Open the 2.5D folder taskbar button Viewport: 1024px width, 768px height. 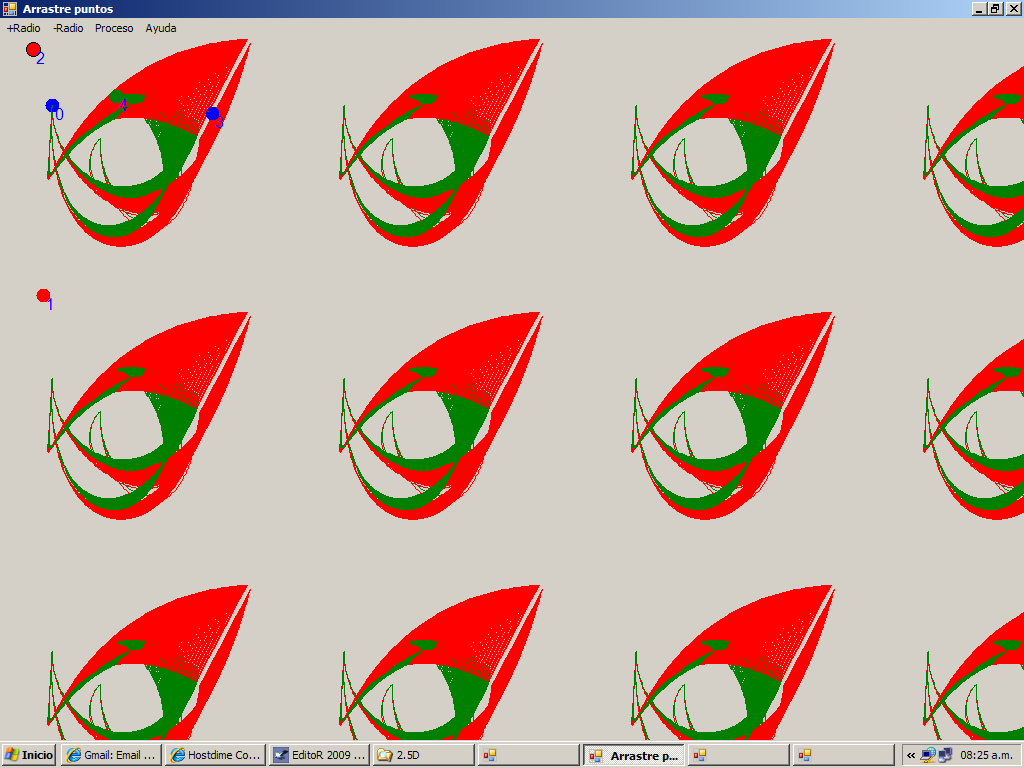point(423,755)
